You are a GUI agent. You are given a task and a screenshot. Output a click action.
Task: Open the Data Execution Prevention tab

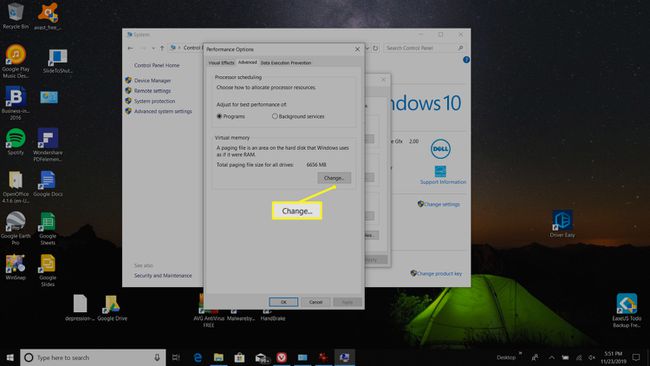[x=286, y=63]
